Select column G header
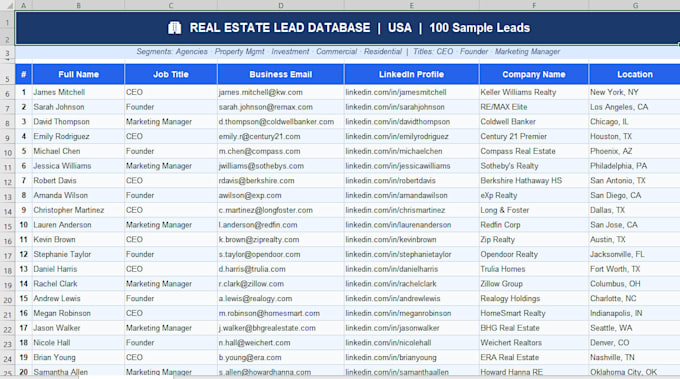 (x=634, y=5)
